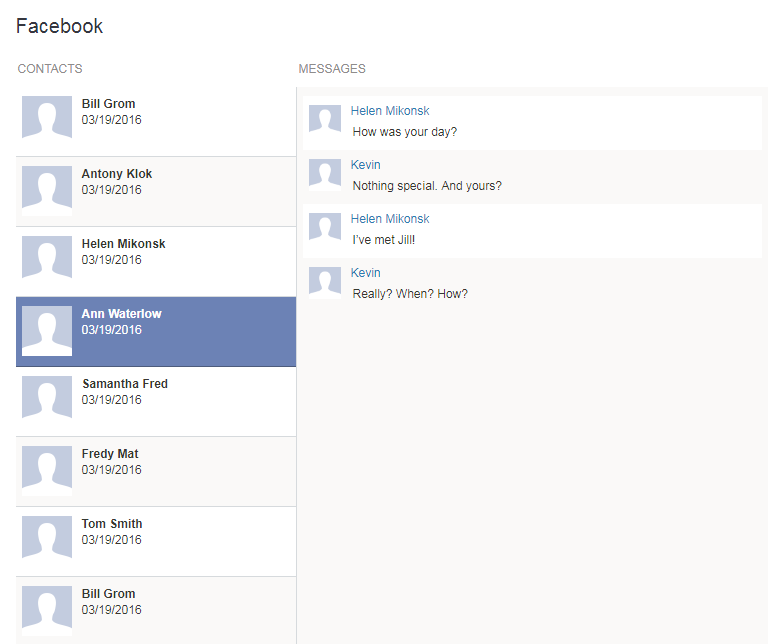
Task: Click the Facebook page title
Action: coord(59,26)
